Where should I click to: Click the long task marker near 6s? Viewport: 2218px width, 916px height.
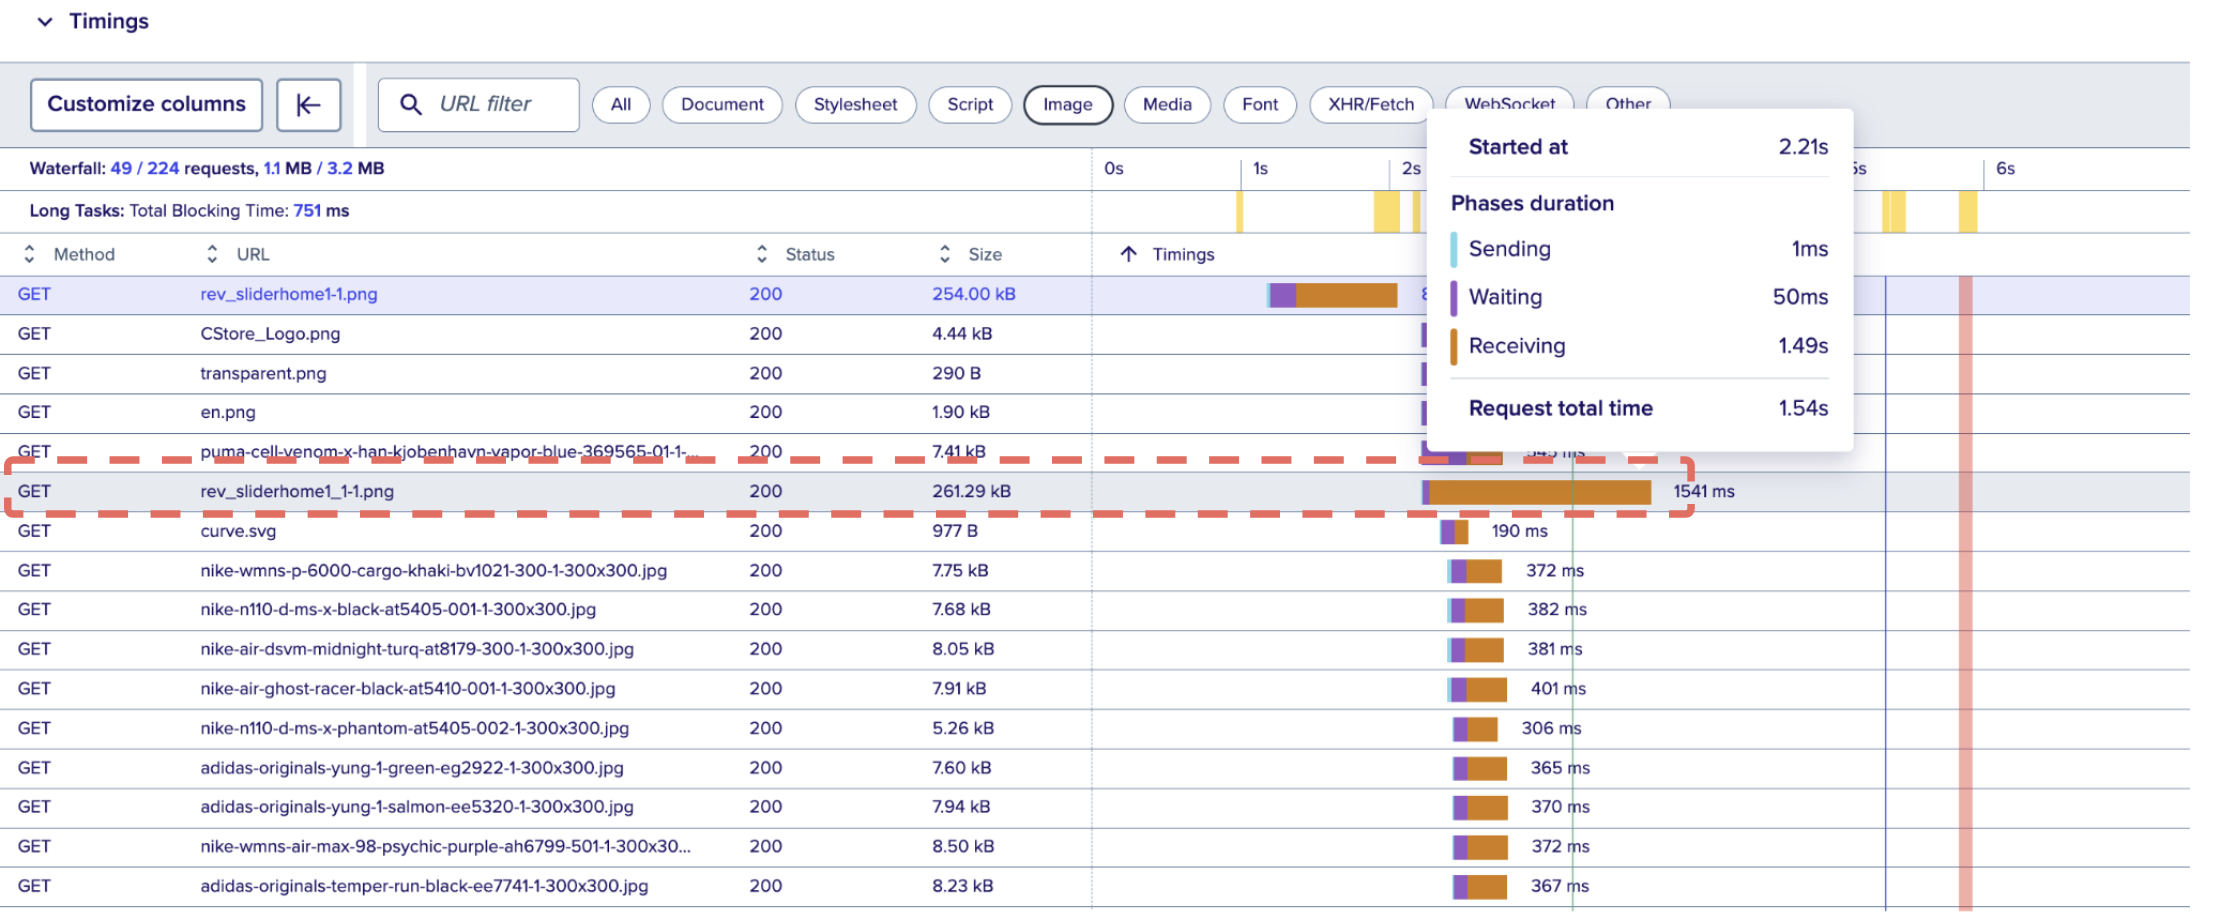click(x=1968, y=212)
